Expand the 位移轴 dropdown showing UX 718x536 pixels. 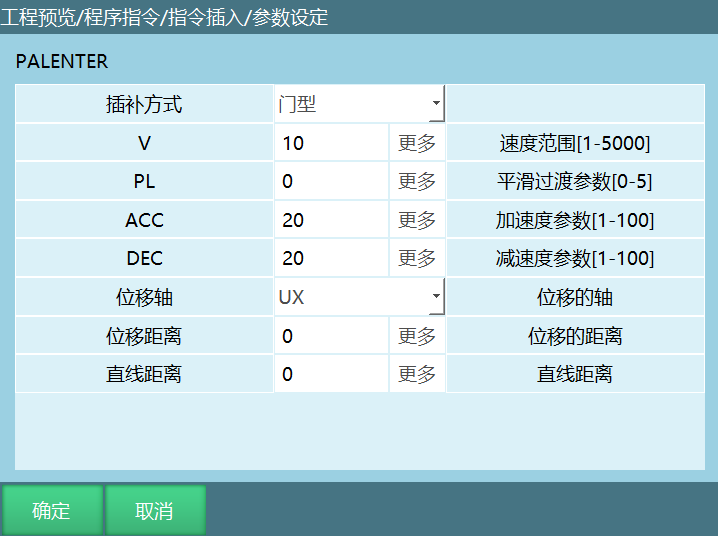click(x=359, y=297)
